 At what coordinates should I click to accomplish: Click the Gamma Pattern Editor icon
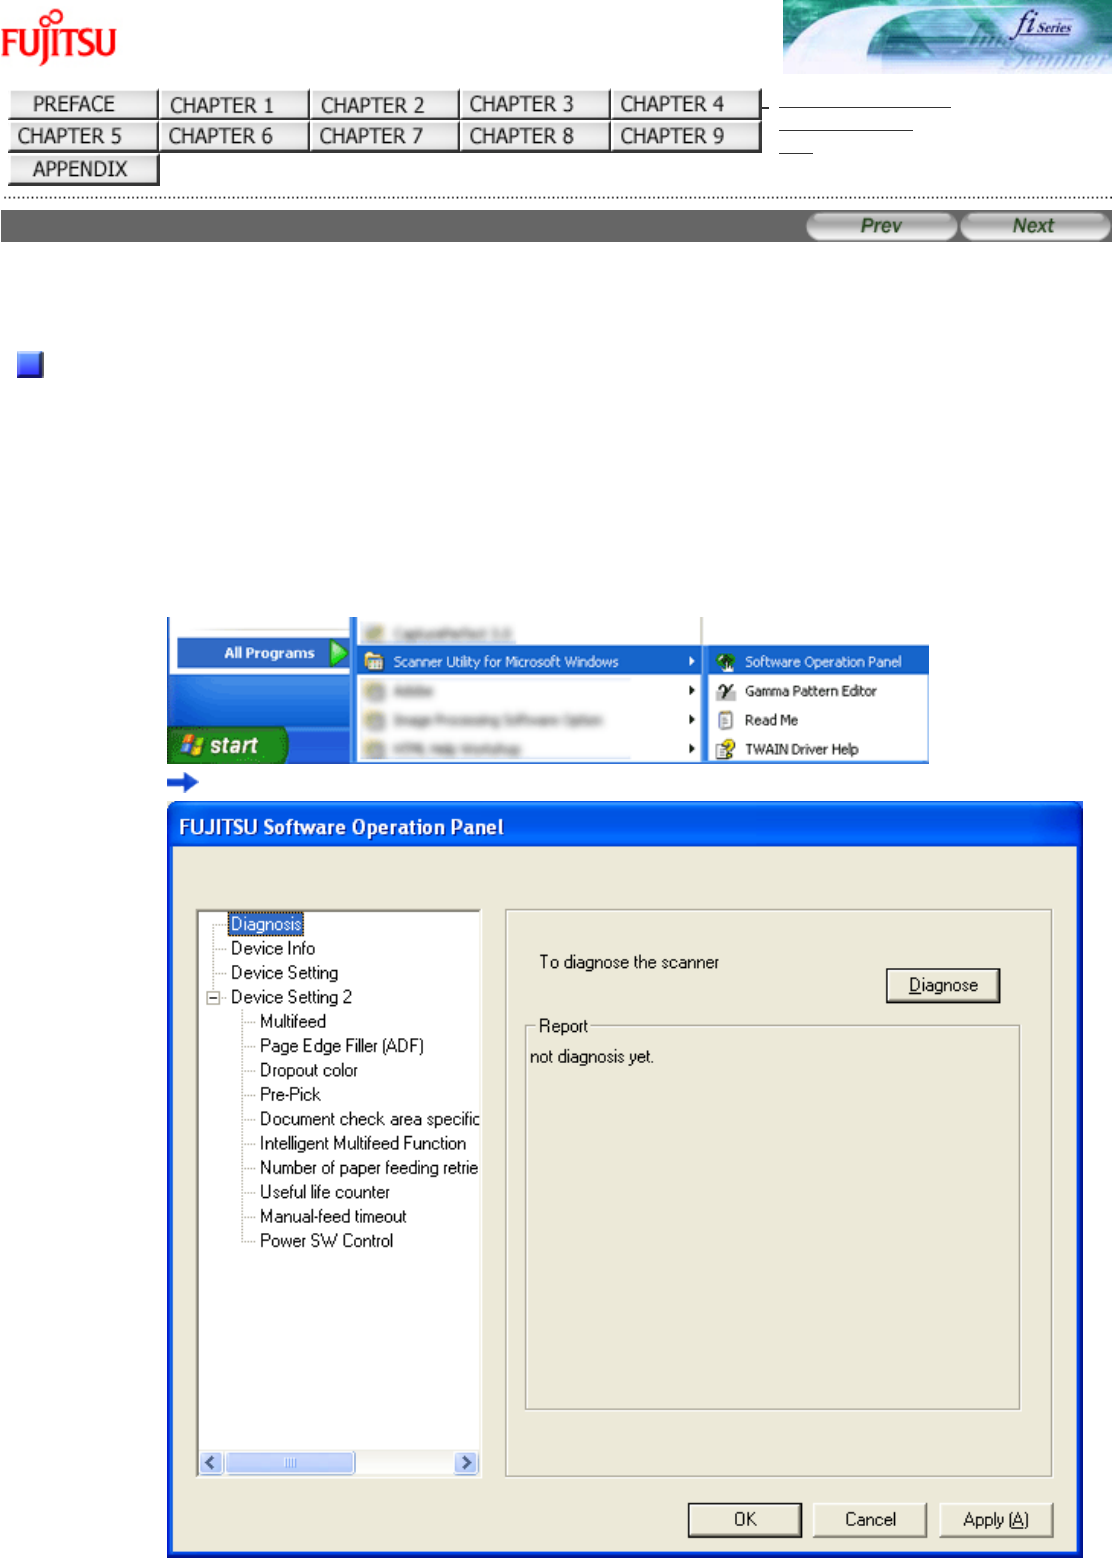(x=726, y=691)
